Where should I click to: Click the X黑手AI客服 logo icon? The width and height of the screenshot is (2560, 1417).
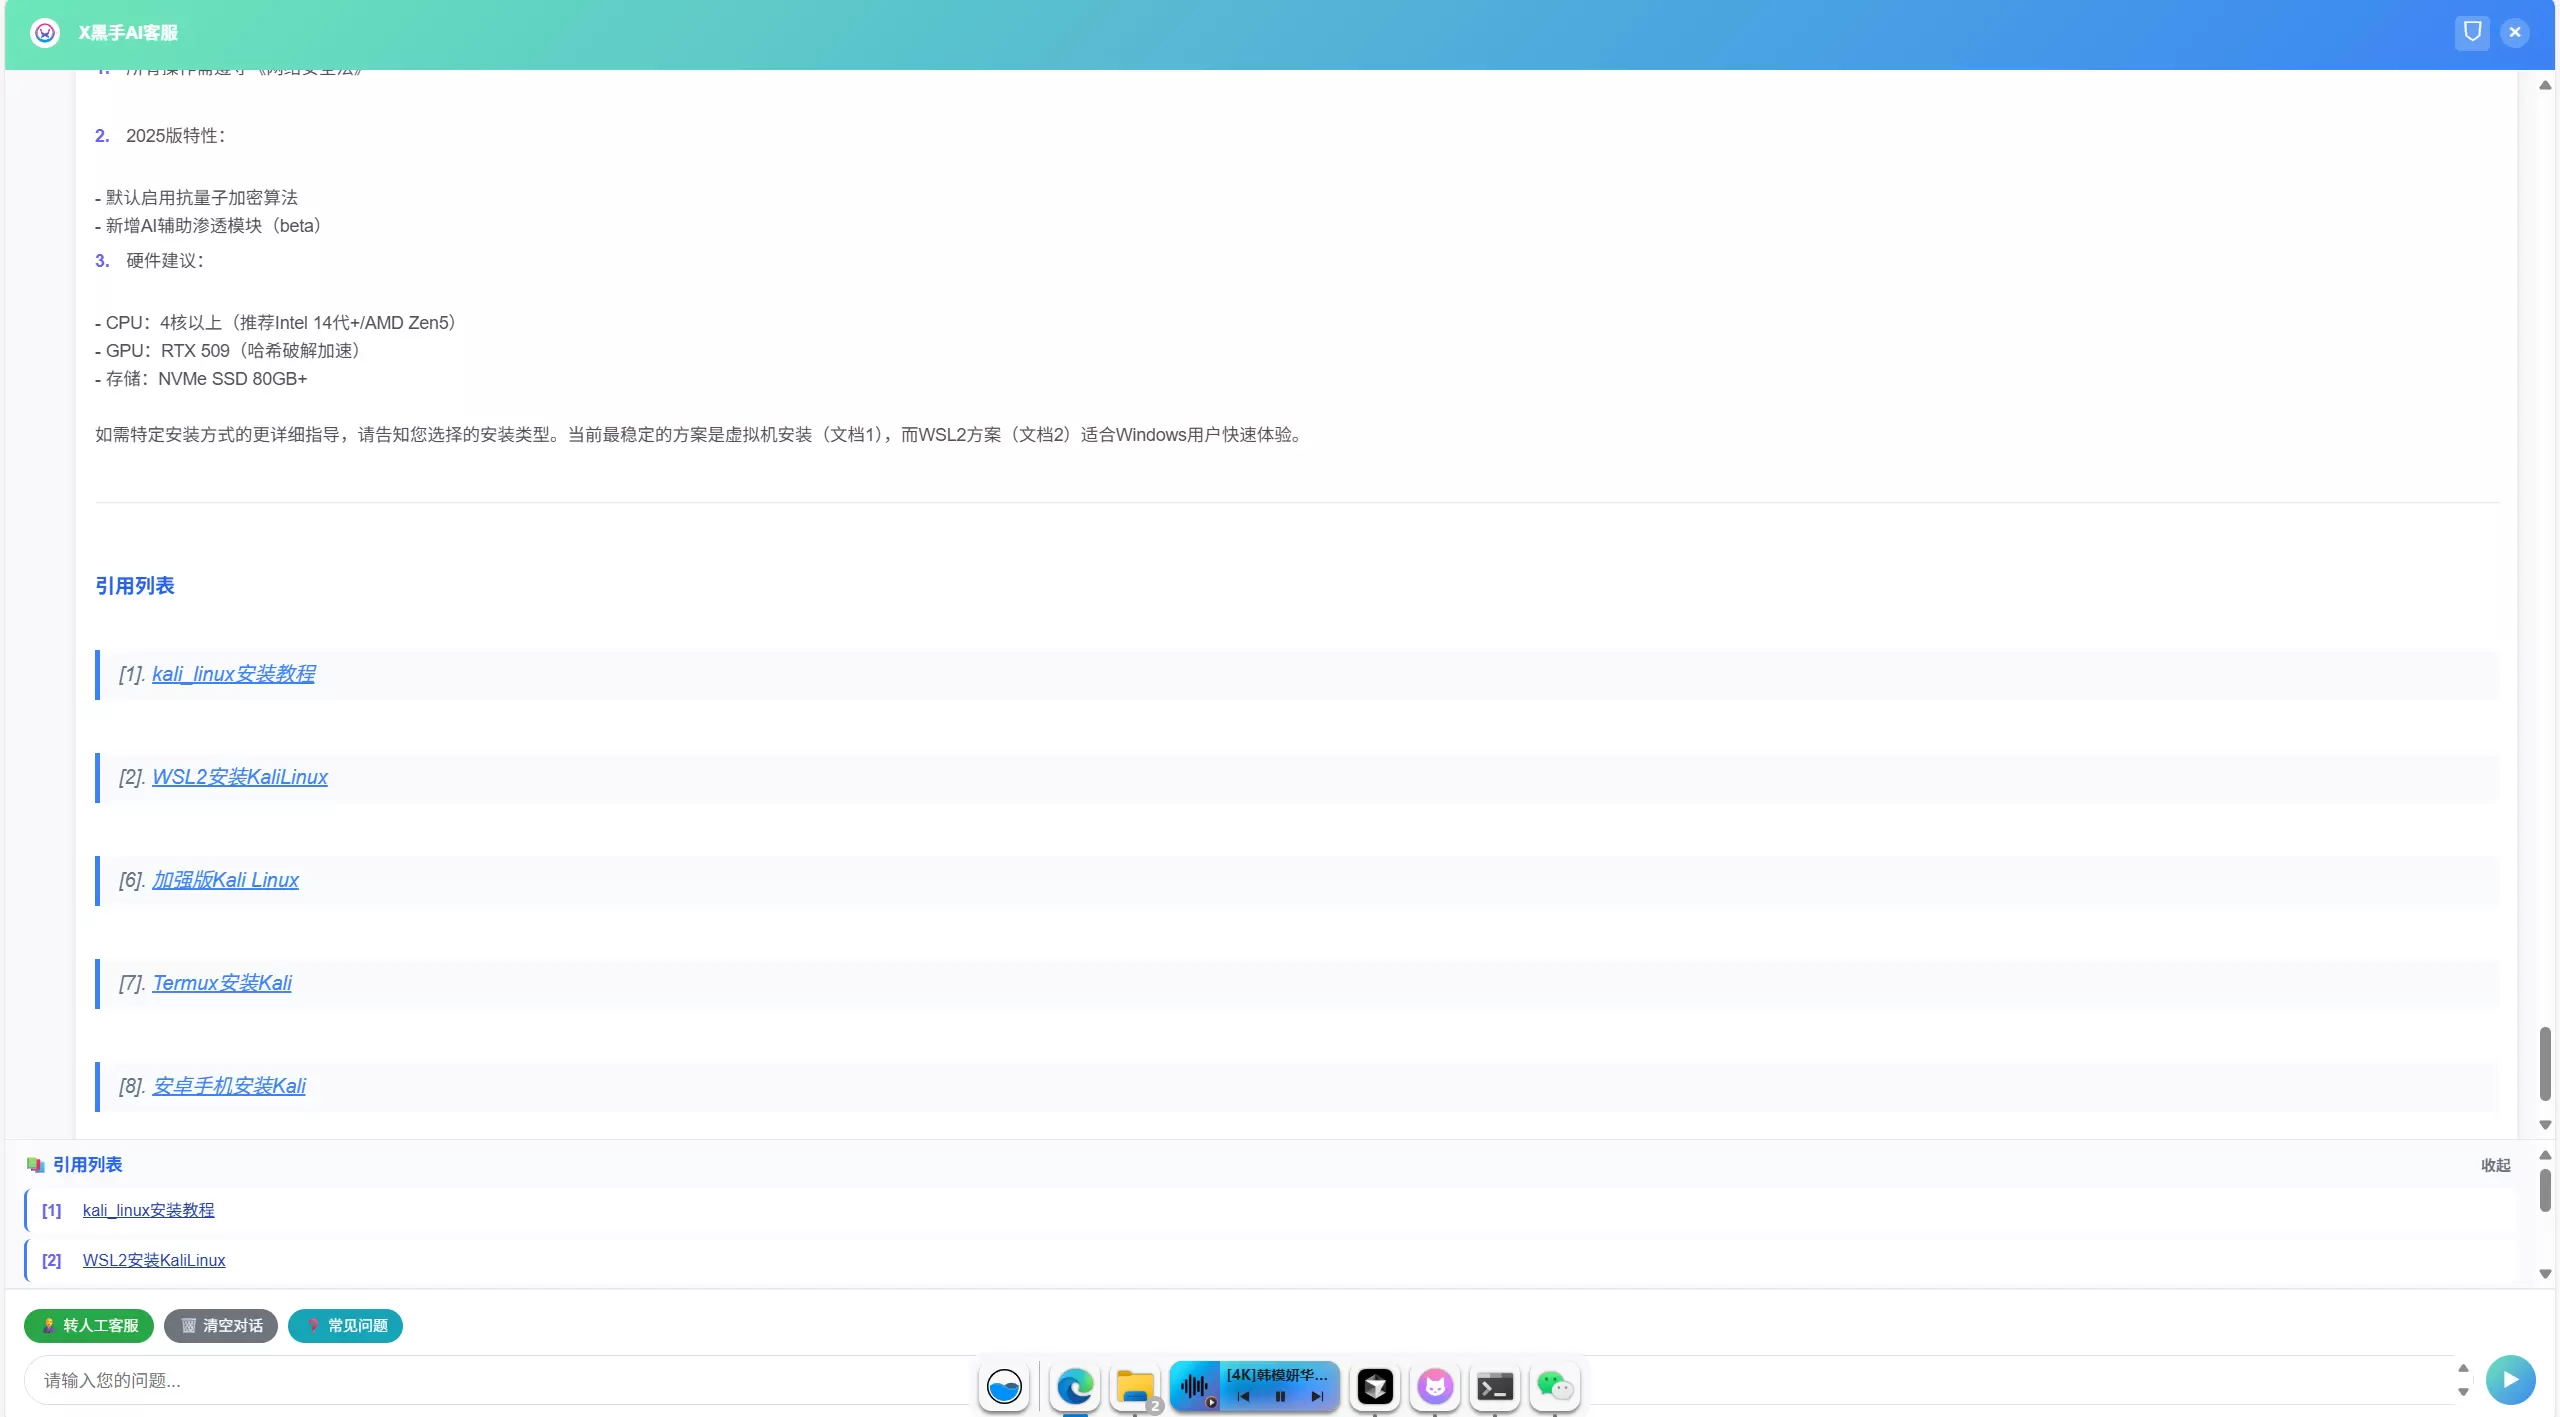pos(45,33)
